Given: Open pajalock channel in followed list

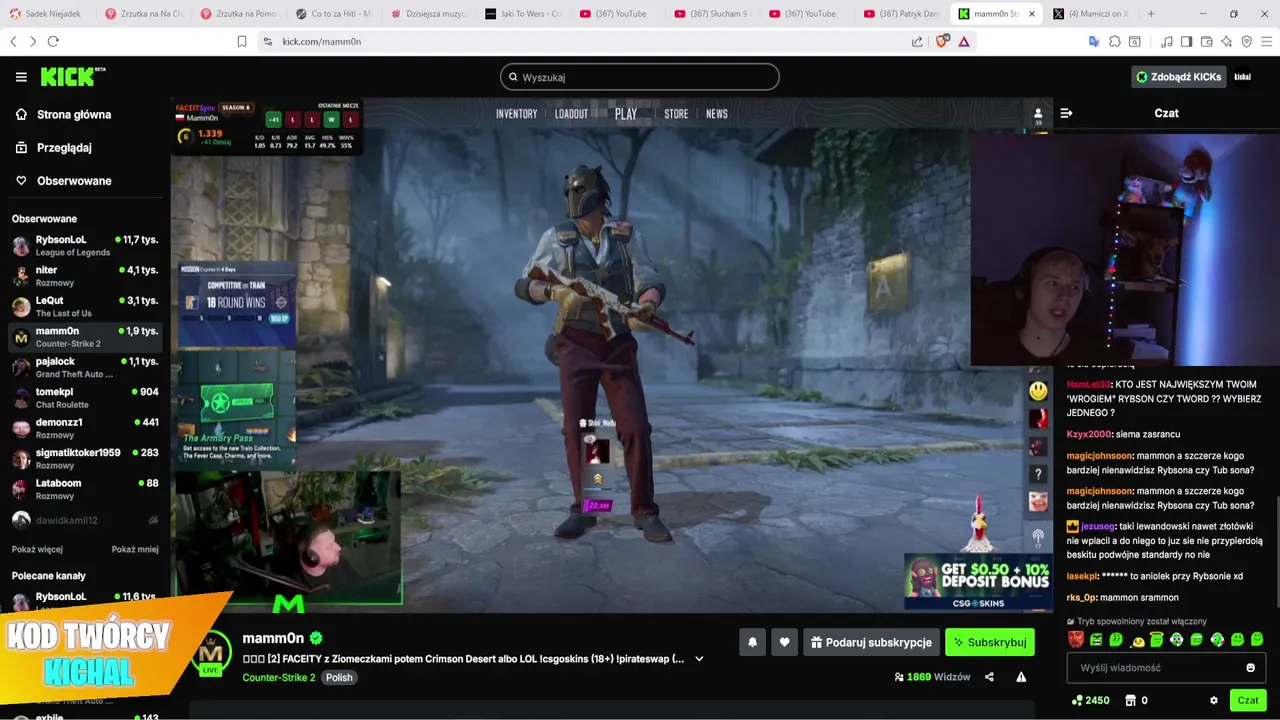Looking at the screenshot, I should [x=85, y=367].
